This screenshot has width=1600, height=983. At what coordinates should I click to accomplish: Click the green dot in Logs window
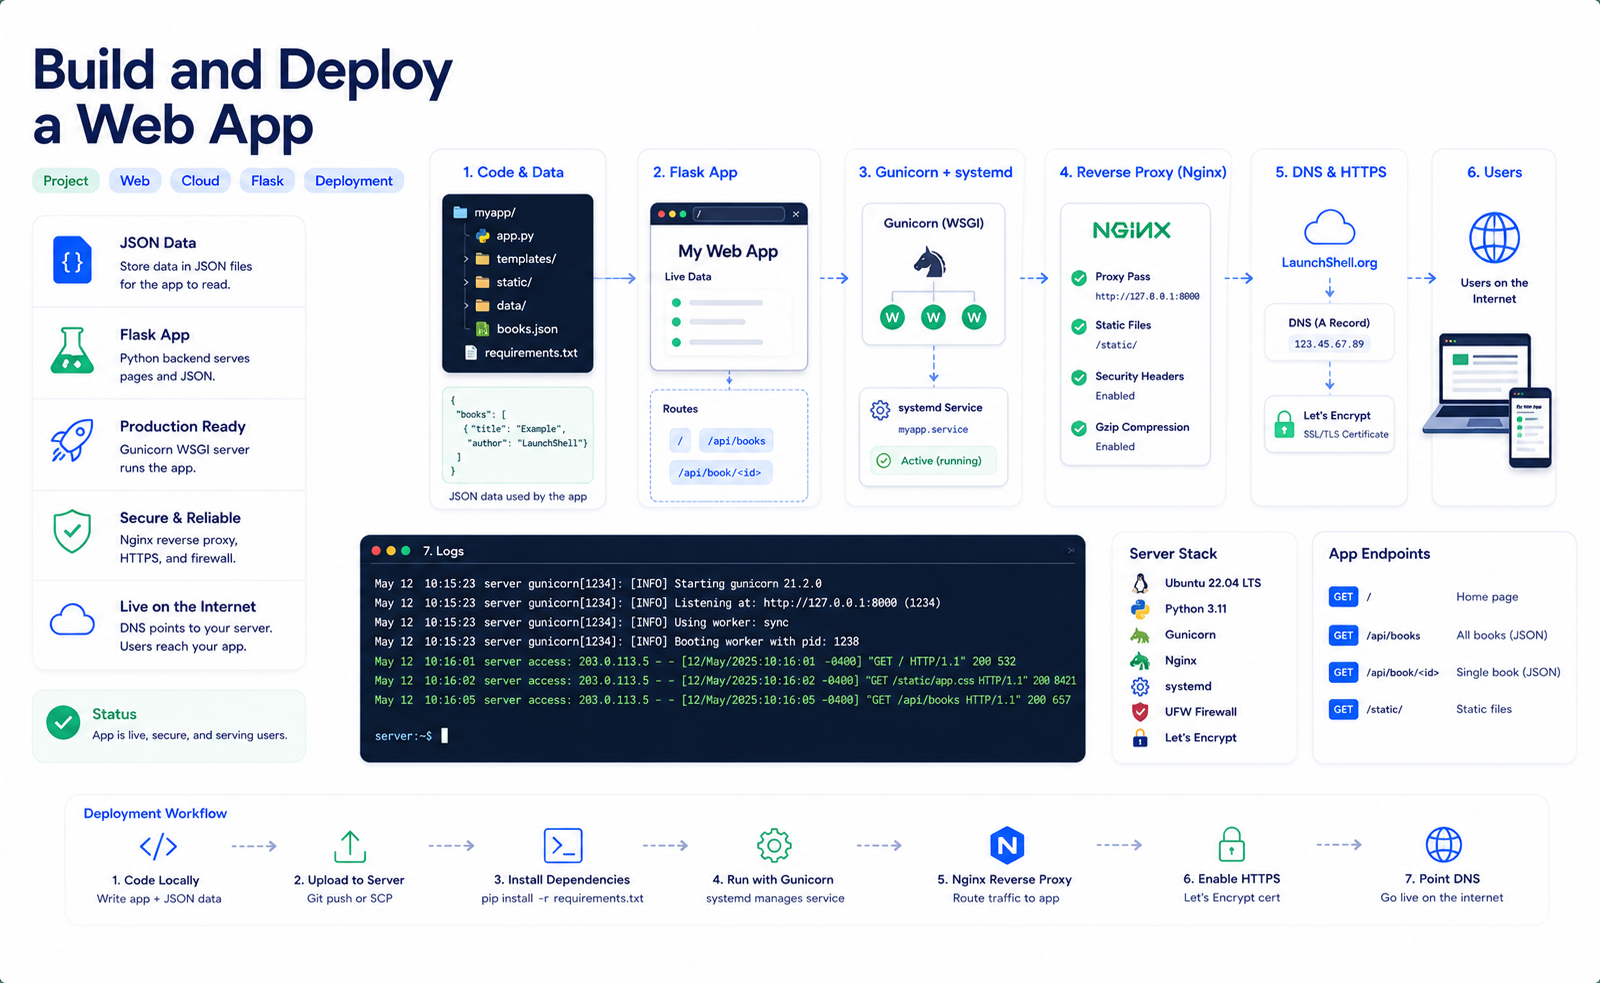[406, 551]
